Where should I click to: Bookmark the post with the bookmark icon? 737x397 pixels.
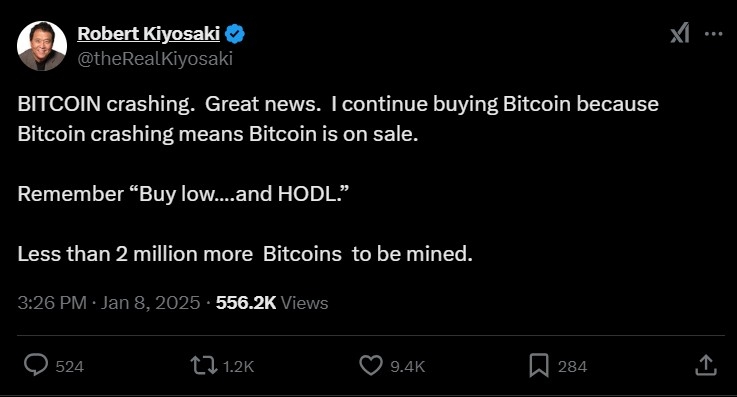[x=539, y=366]
